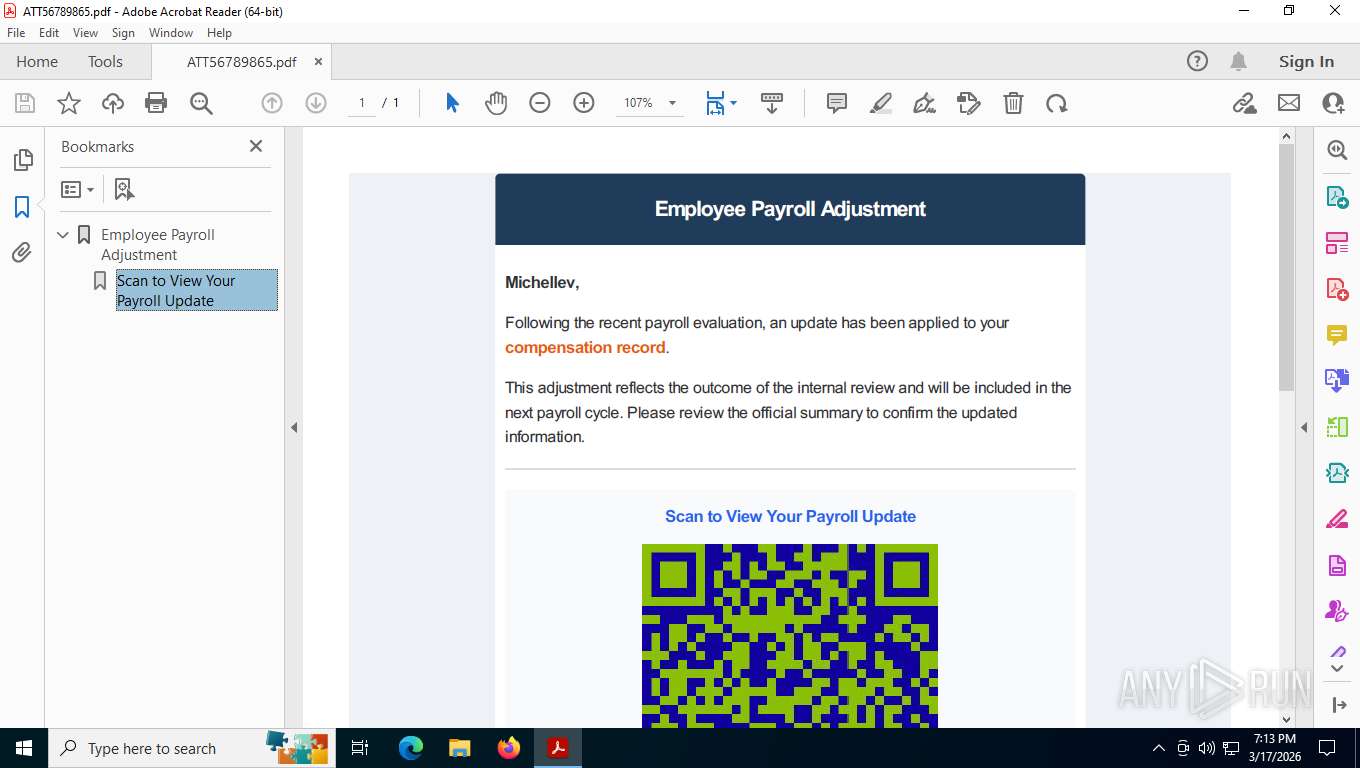Go to previous page arrow
The height and width of the screenshot is (768, 1360).
tap(272, 103)
